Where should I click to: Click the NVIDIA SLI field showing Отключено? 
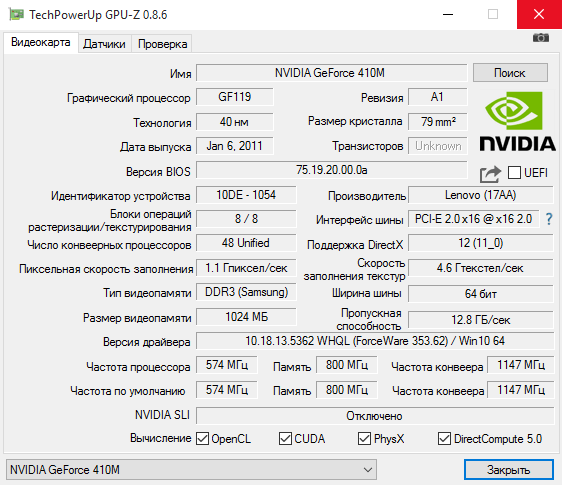coord(375,416)
